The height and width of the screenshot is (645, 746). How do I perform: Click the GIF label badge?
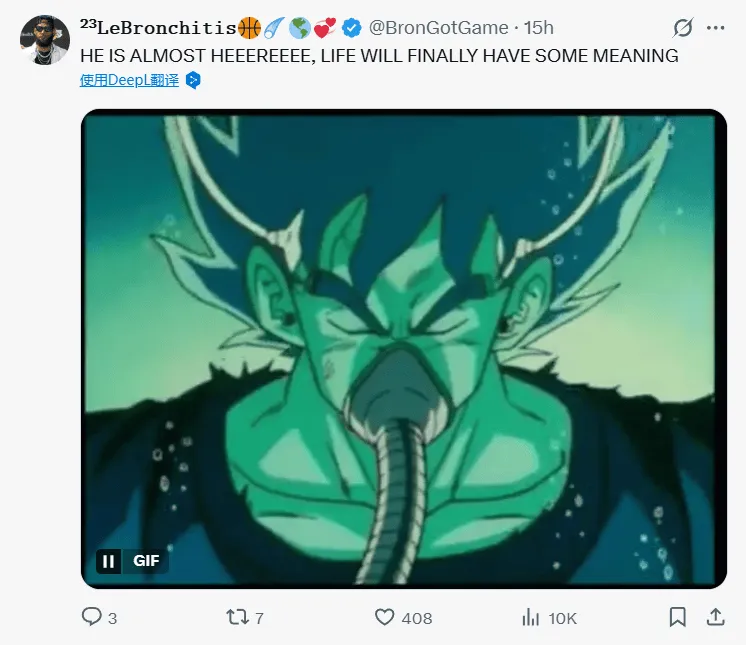coord(147,561)
